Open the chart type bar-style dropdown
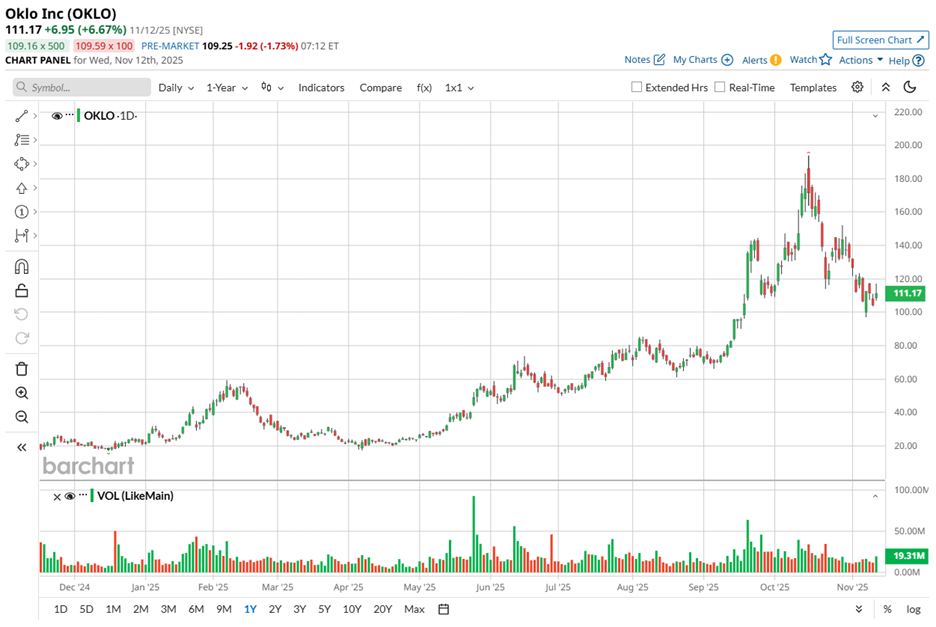Image resolution: width=936 pixels, height=627 pixels. coord(272,88)
